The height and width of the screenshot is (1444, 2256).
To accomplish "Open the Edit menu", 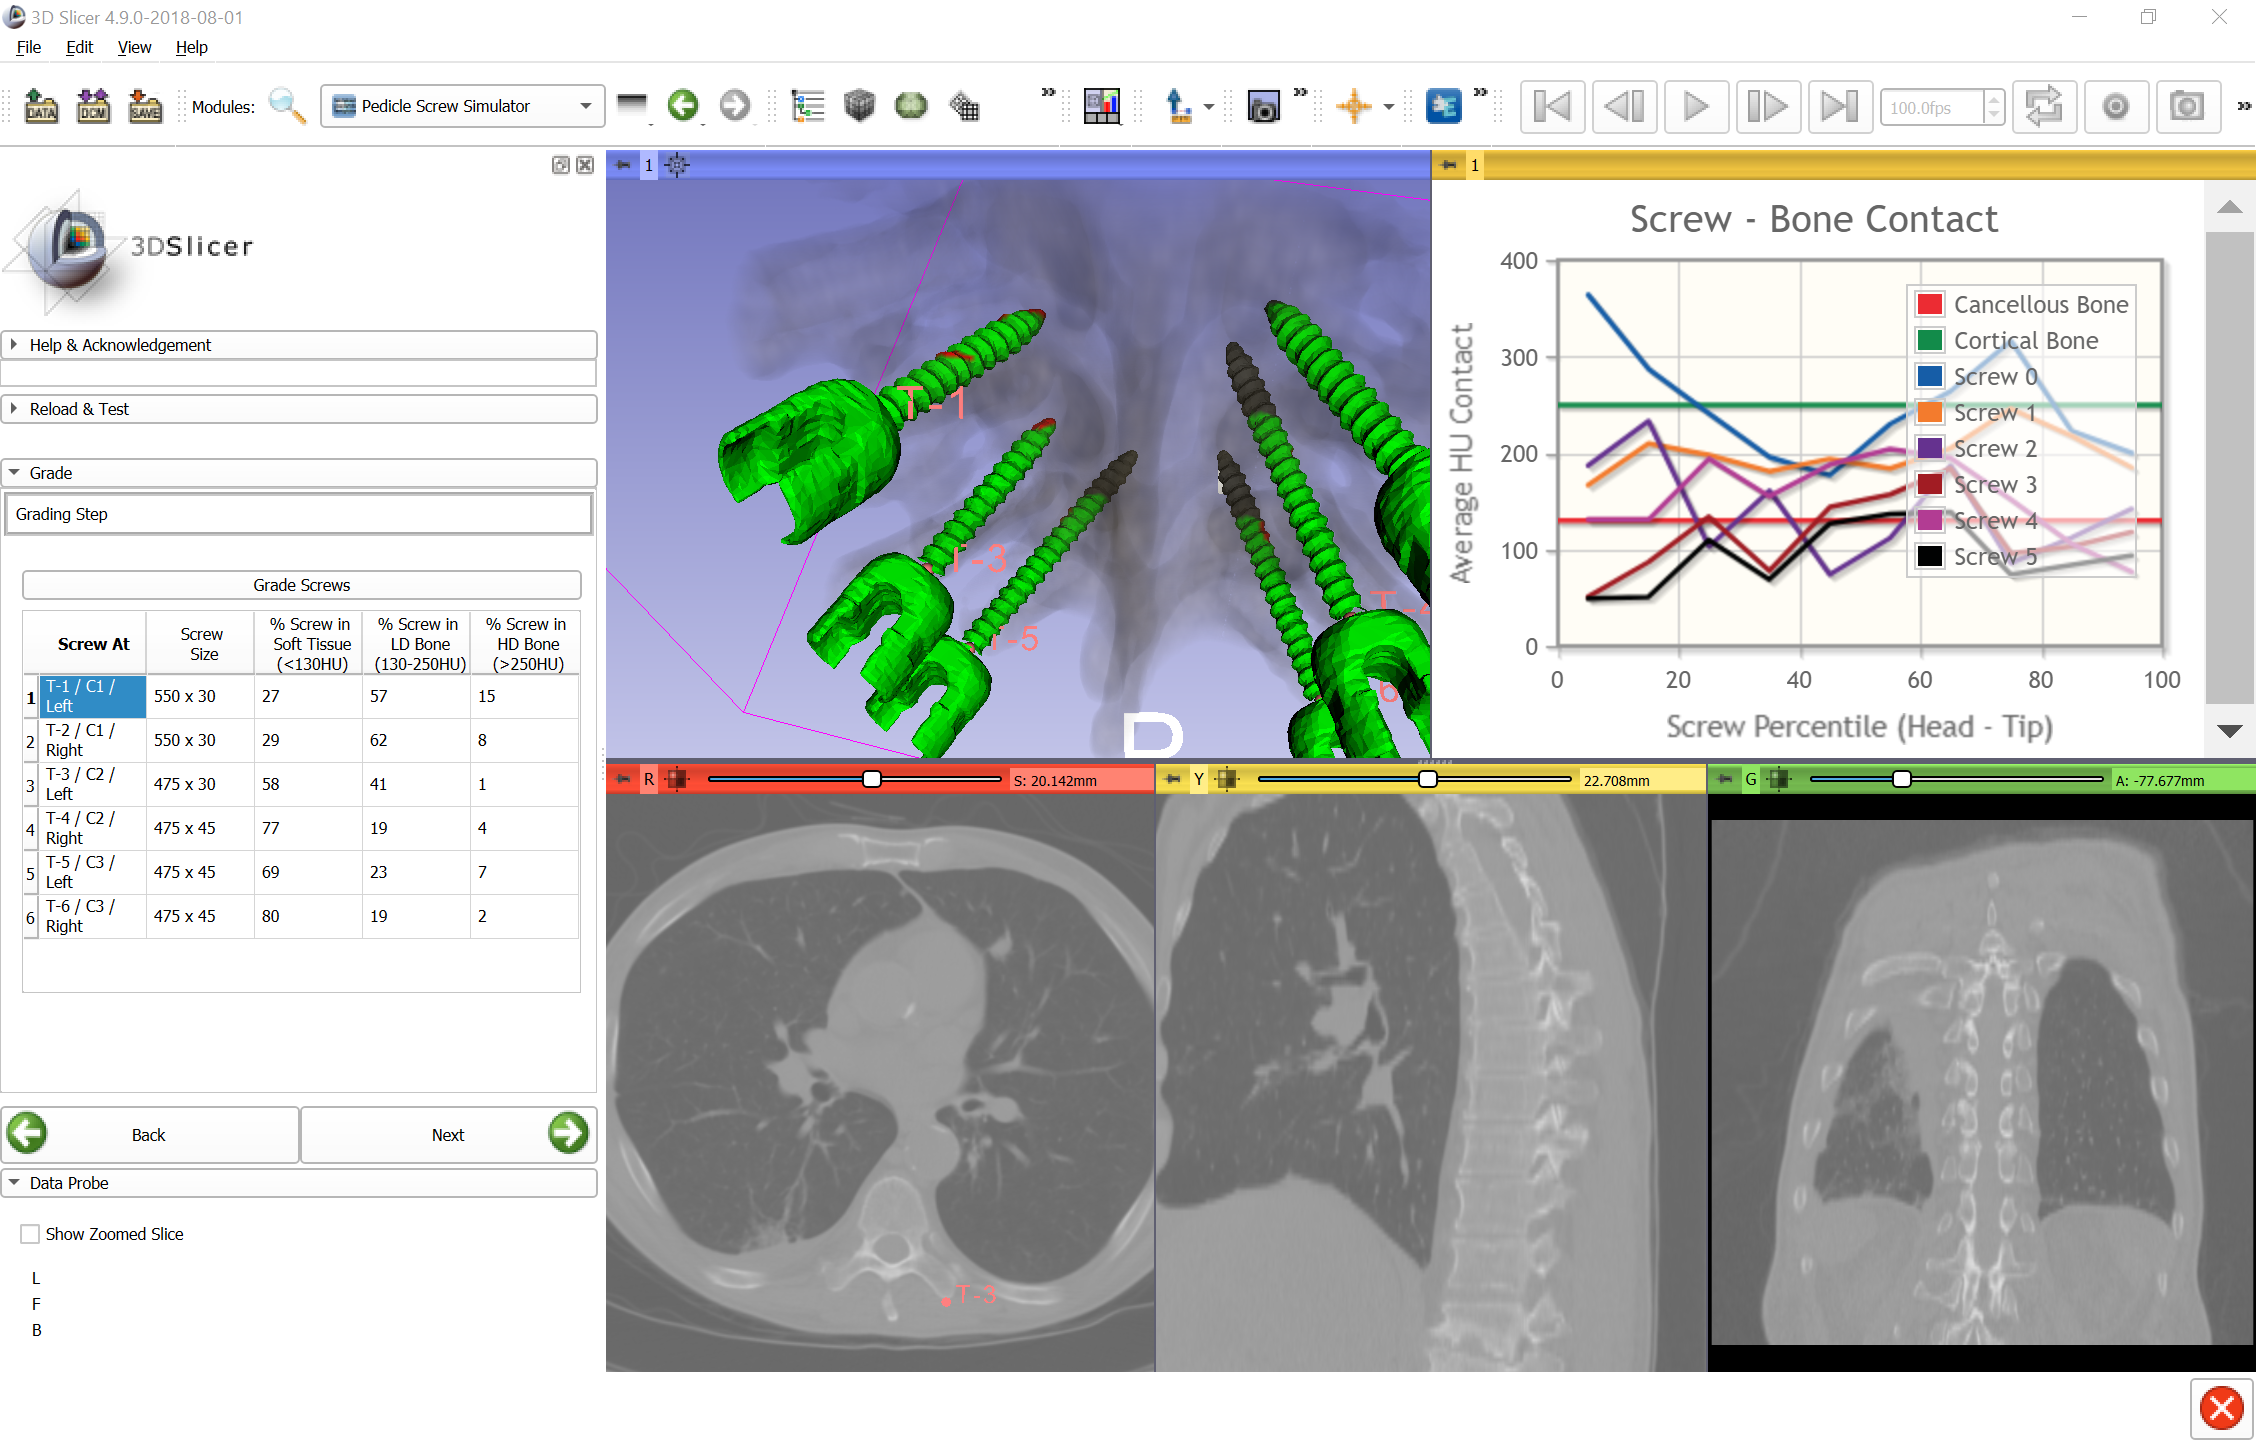I will (x=79, y=47).
